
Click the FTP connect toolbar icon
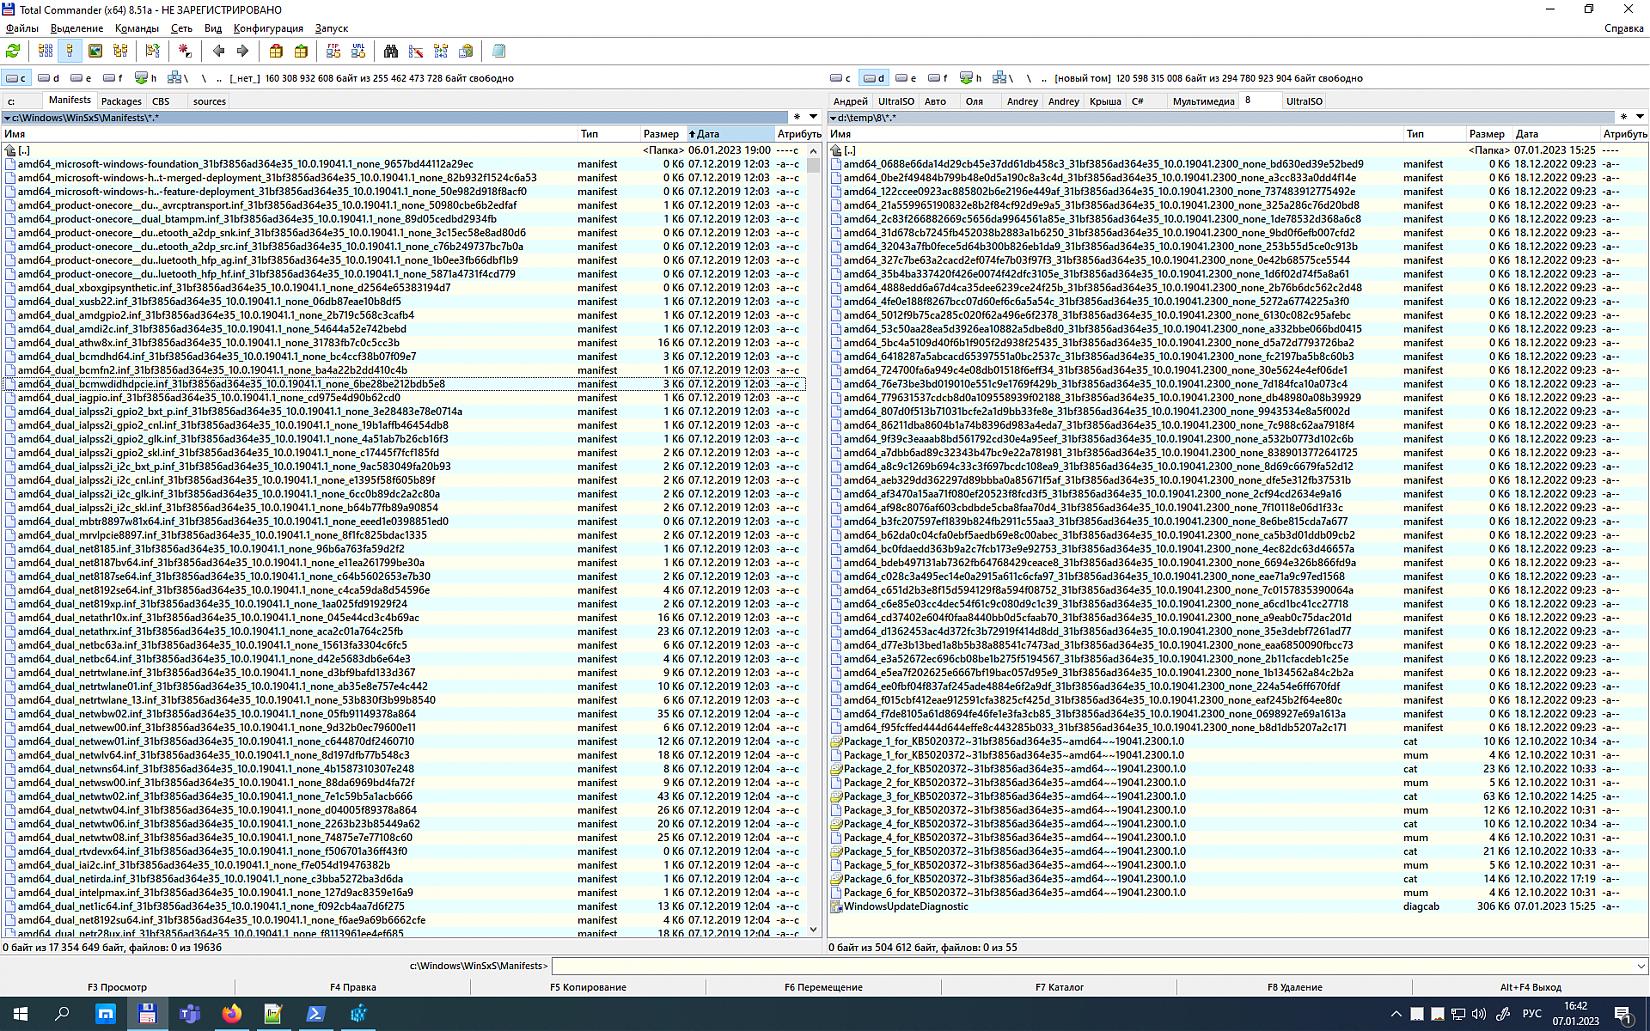coord(334,51)
